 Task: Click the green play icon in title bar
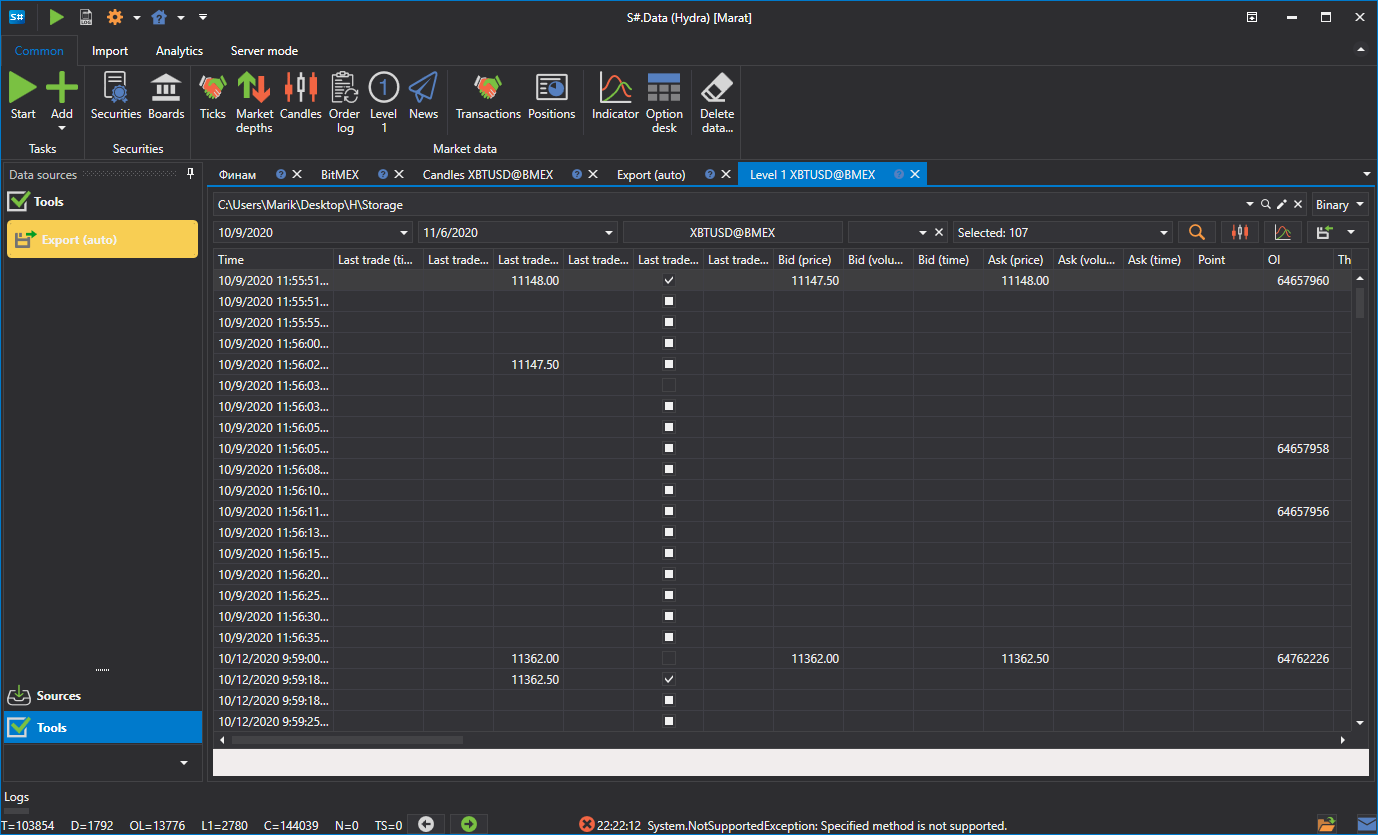pyautogui.click(x=57, y=17)
